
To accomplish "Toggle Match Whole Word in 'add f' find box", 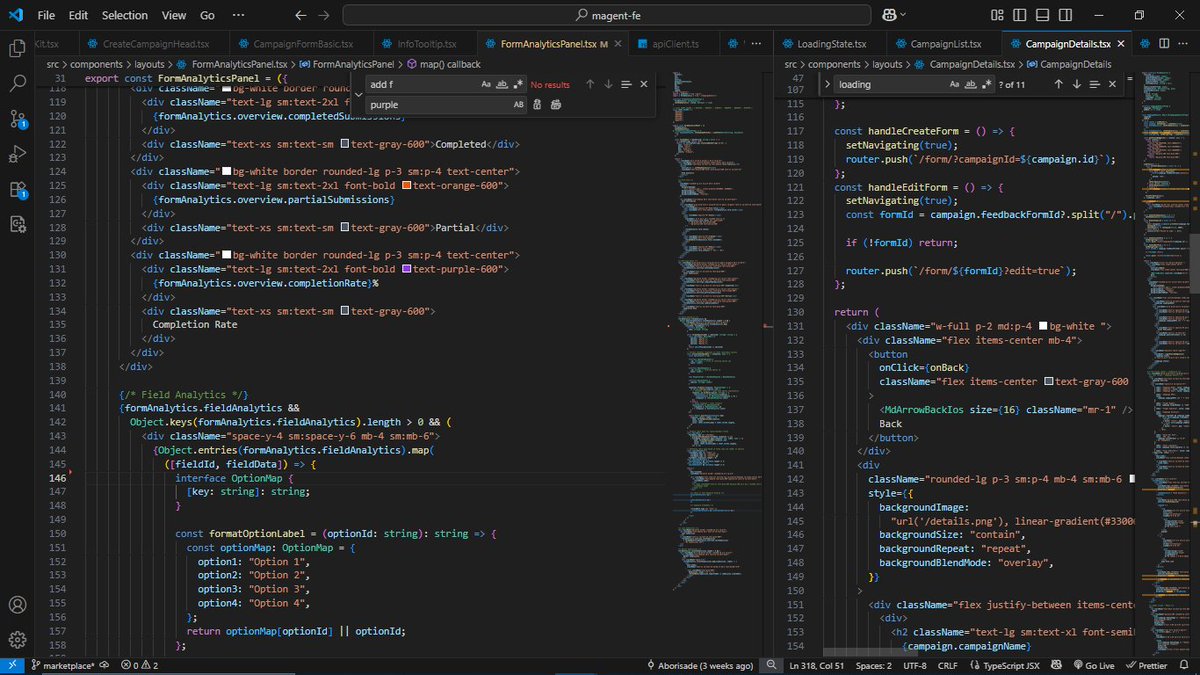I will click(x=502, y=85).
